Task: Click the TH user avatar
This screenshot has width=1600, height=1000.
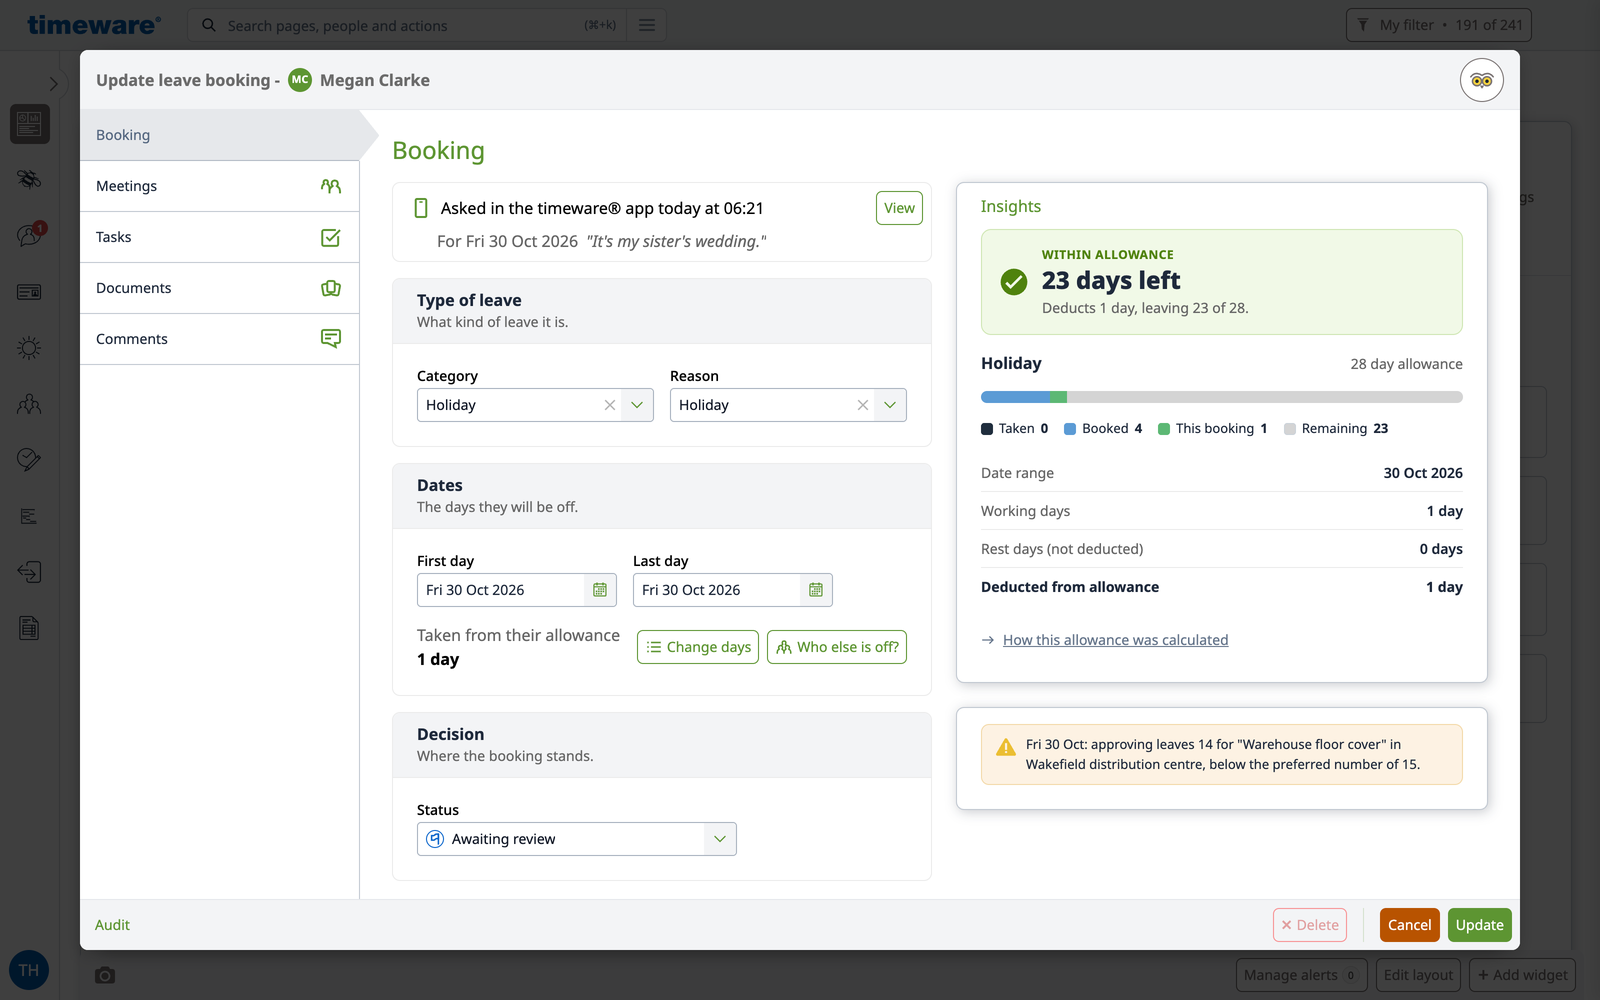Action: [x=29, y=970]
